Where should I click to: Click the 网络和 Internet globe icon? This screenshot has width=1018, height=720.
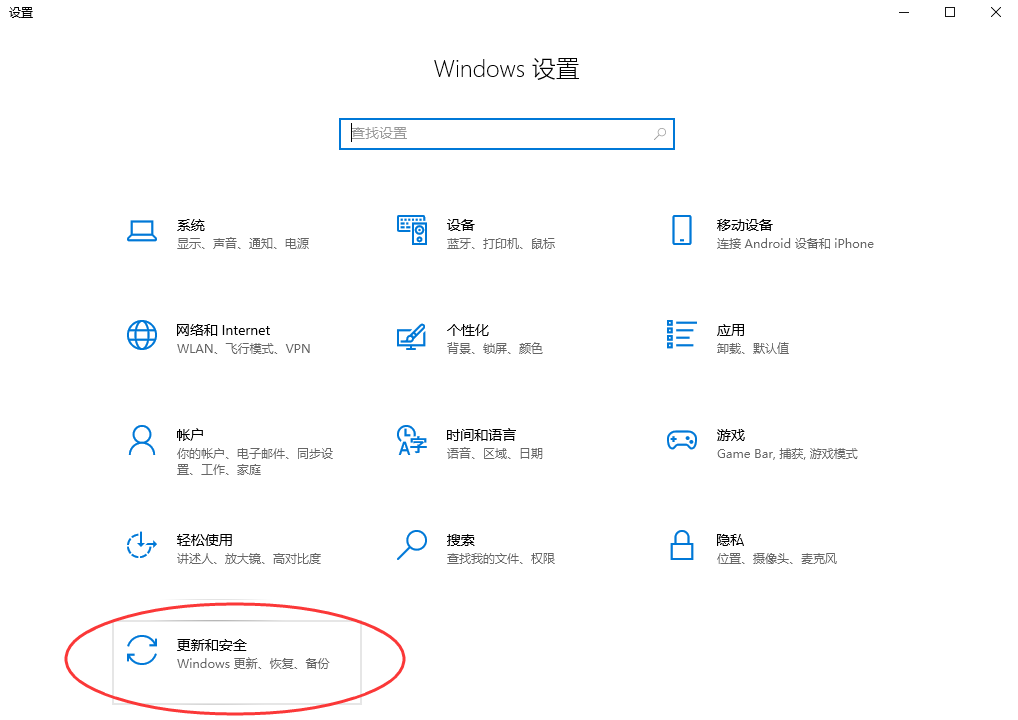(142, 336)
